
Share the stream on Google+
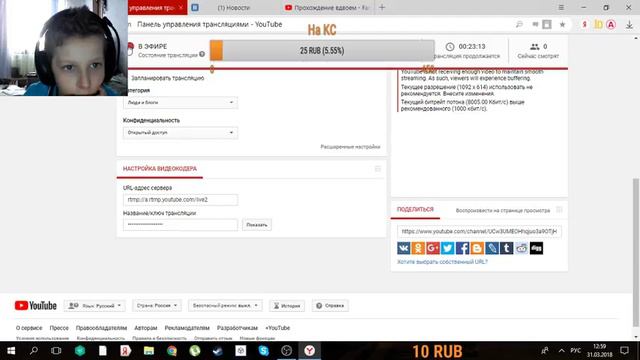[x=433, y=248]
